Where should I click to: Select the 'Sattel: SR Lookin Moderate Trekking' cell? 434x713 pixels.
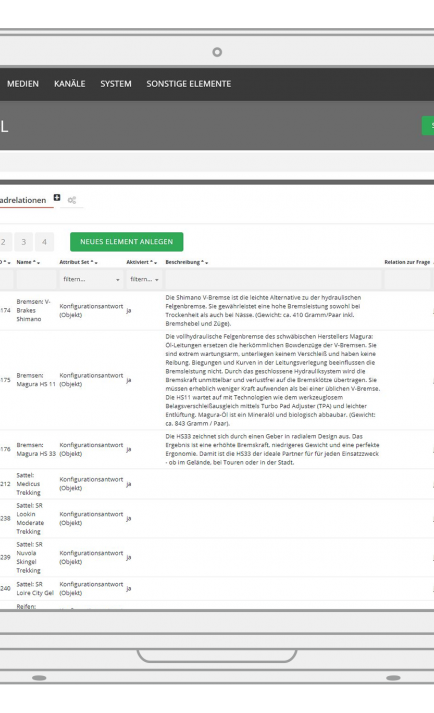30,518
